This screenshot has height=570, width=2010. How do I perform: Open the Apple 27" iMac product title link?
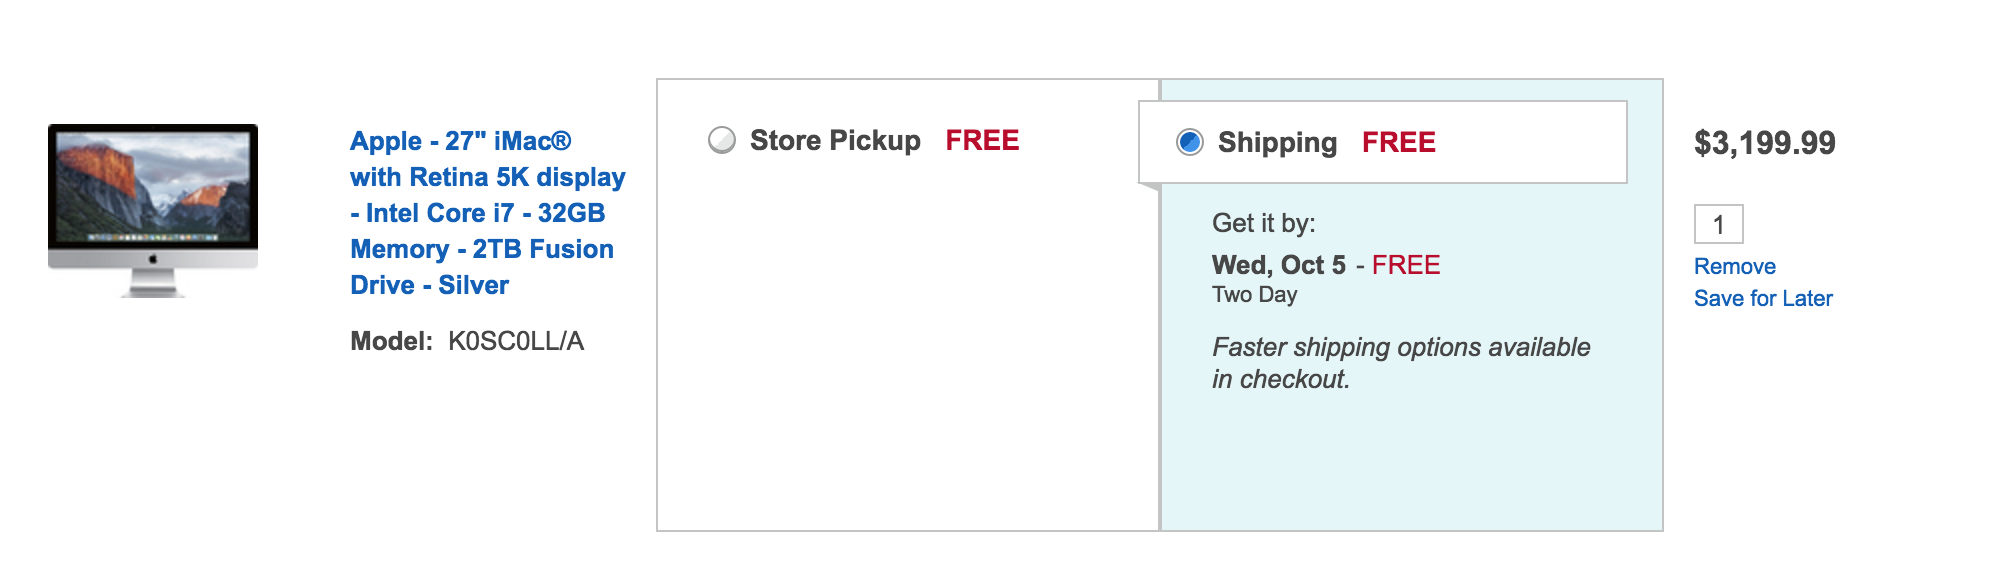487,213
